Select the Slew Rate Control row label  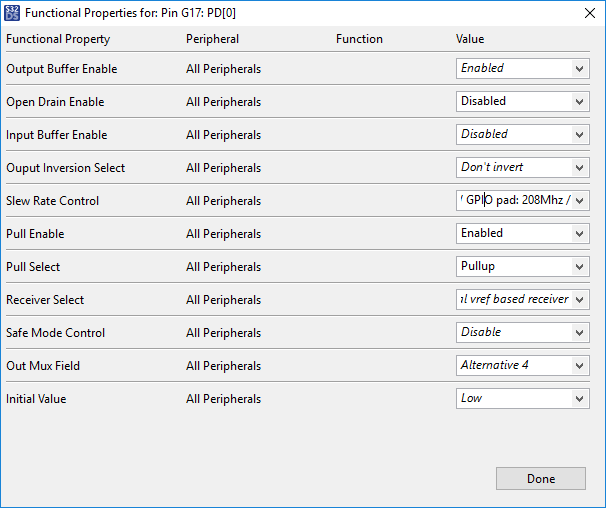[x=53, y=201]
